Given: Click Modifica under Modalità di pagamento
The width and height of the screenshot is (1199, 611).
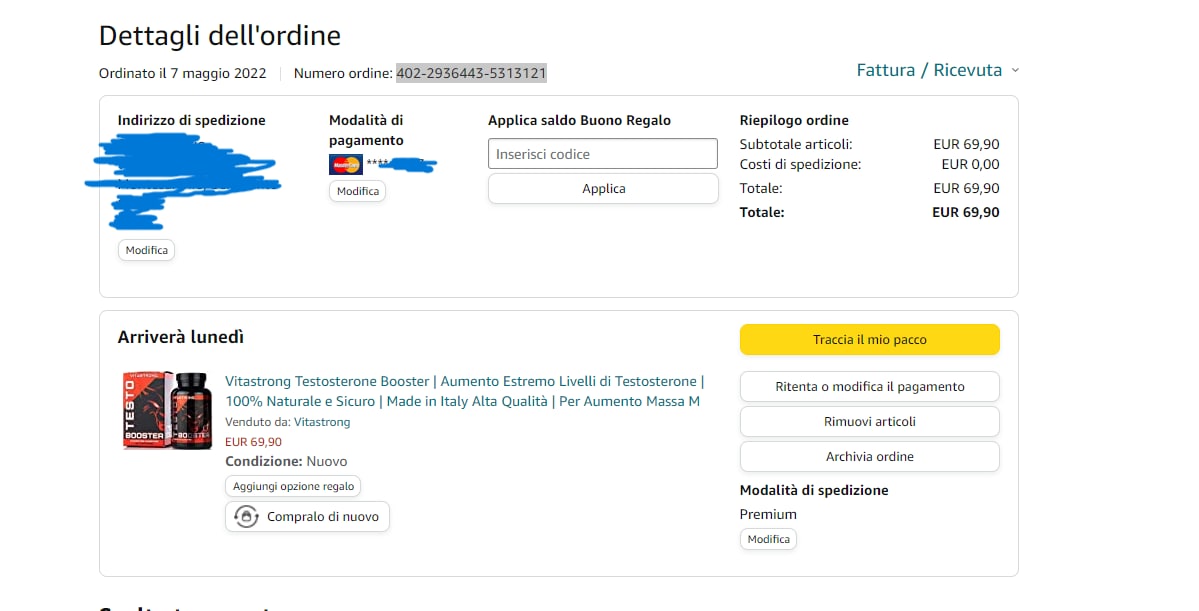Looking at the screenshot, I should (357, 191).
